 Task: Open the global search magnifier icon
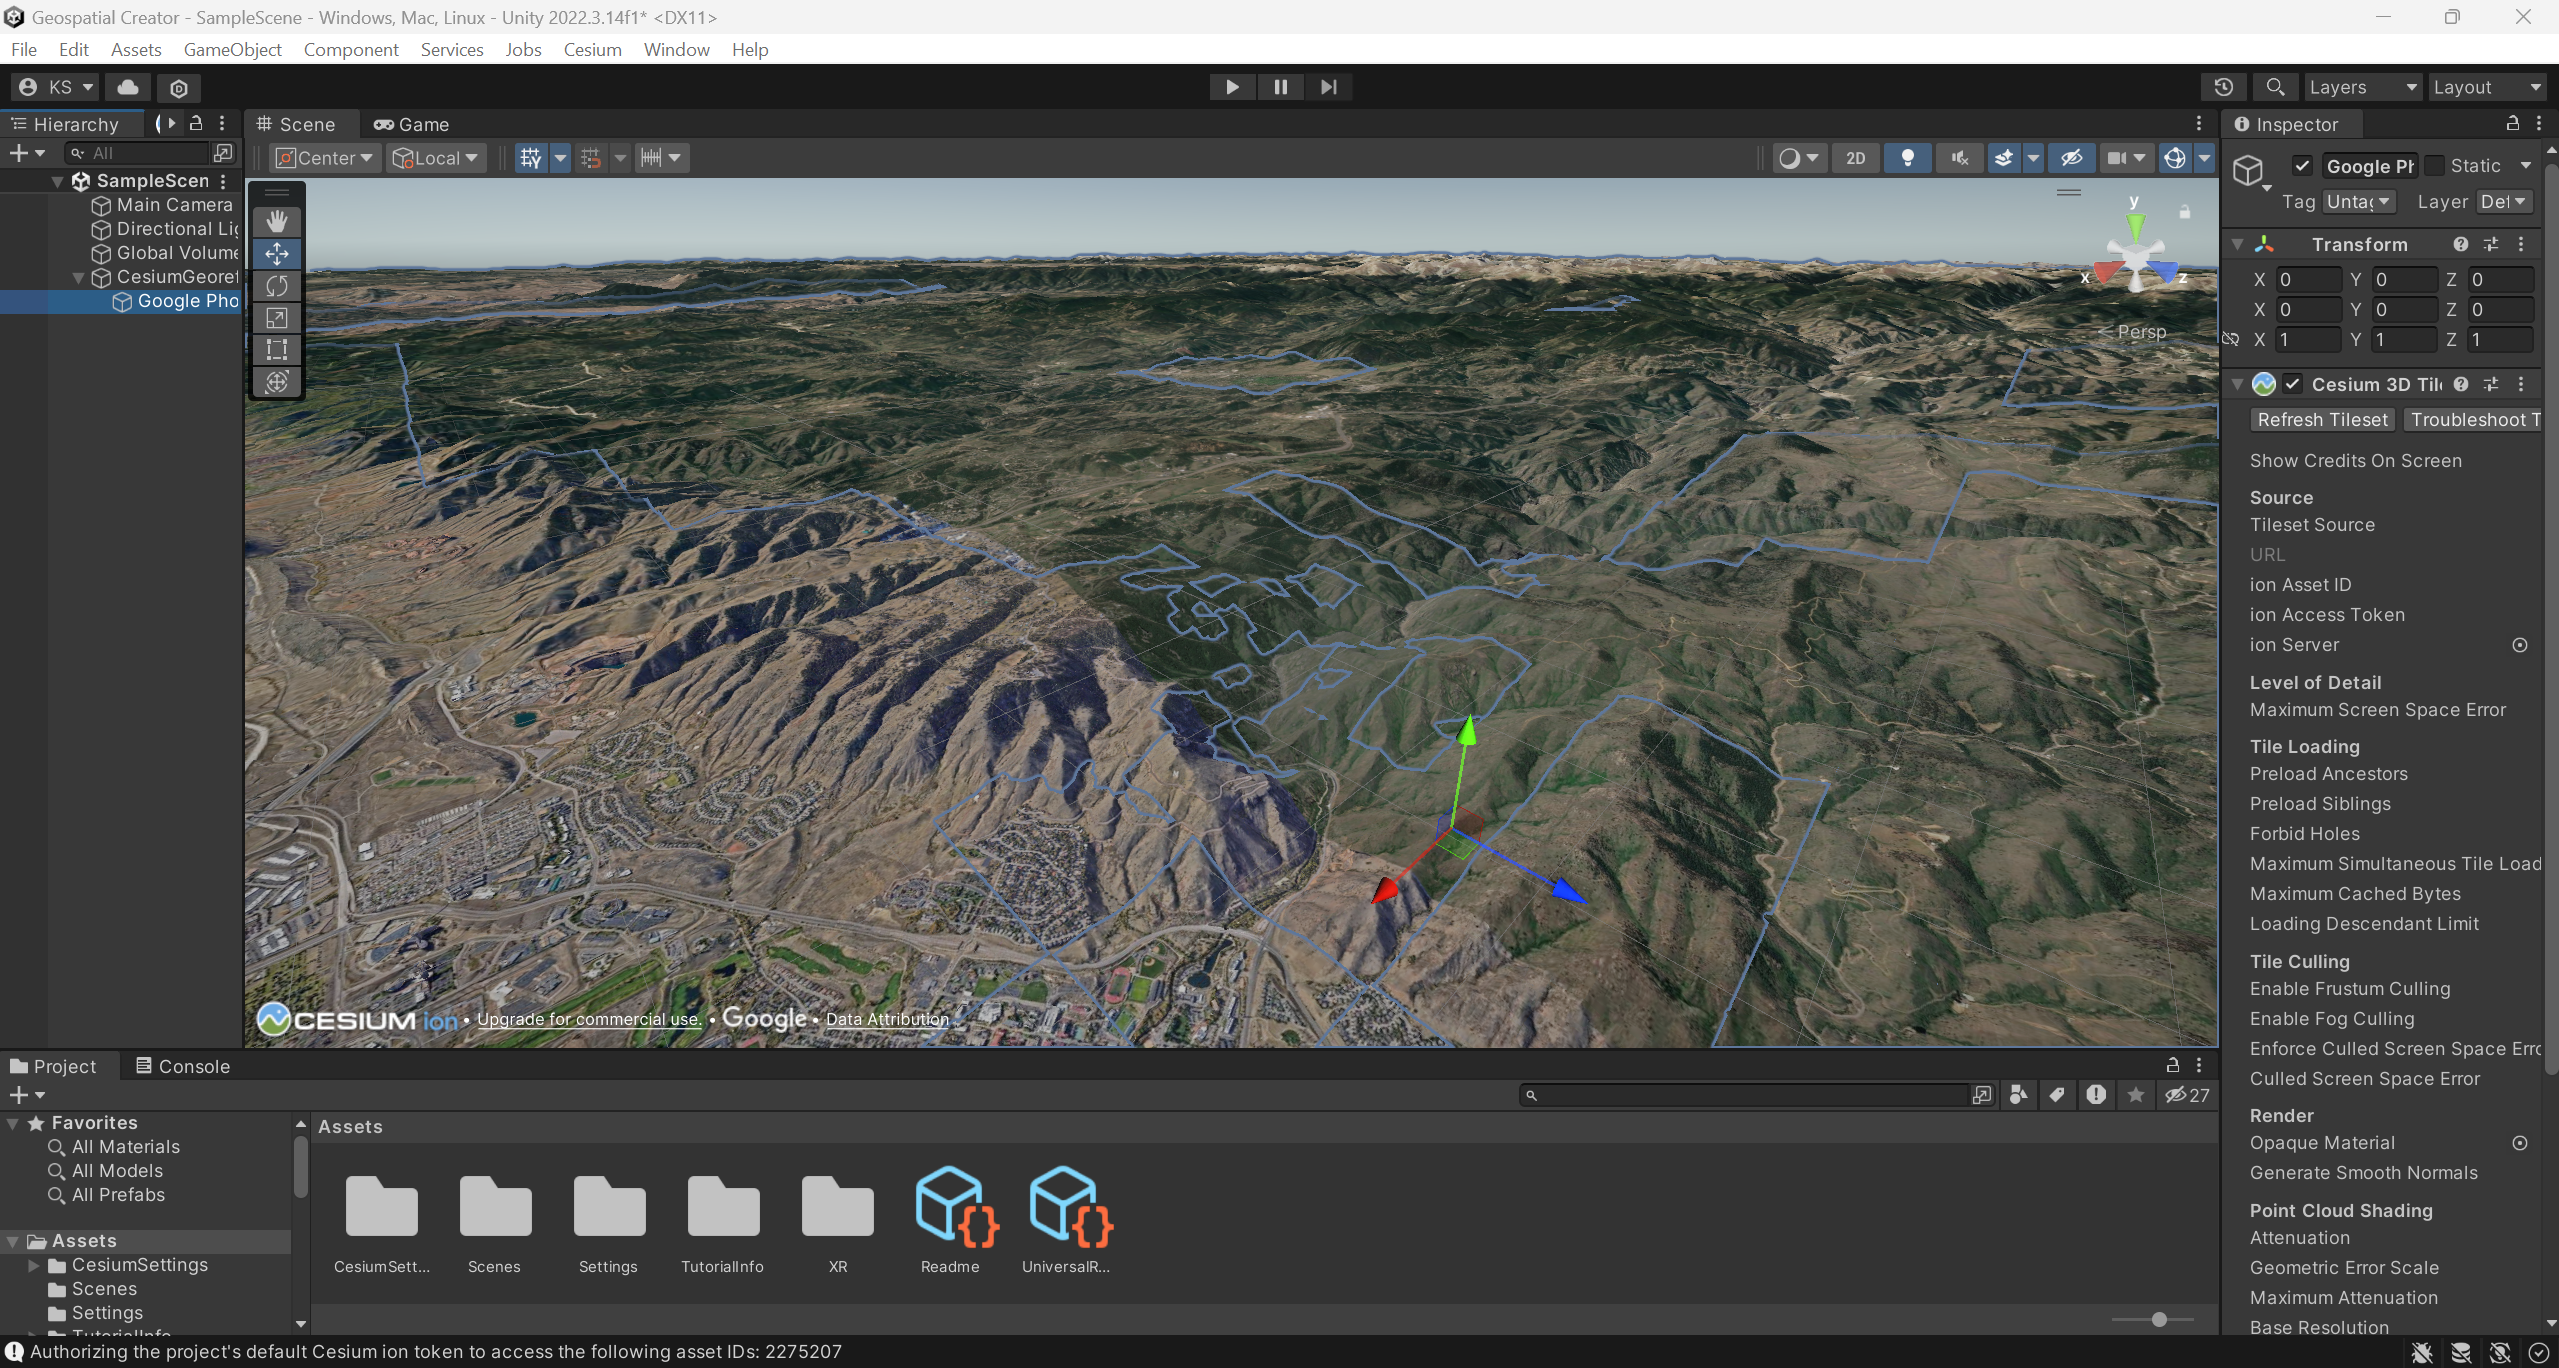[2275, 87]
